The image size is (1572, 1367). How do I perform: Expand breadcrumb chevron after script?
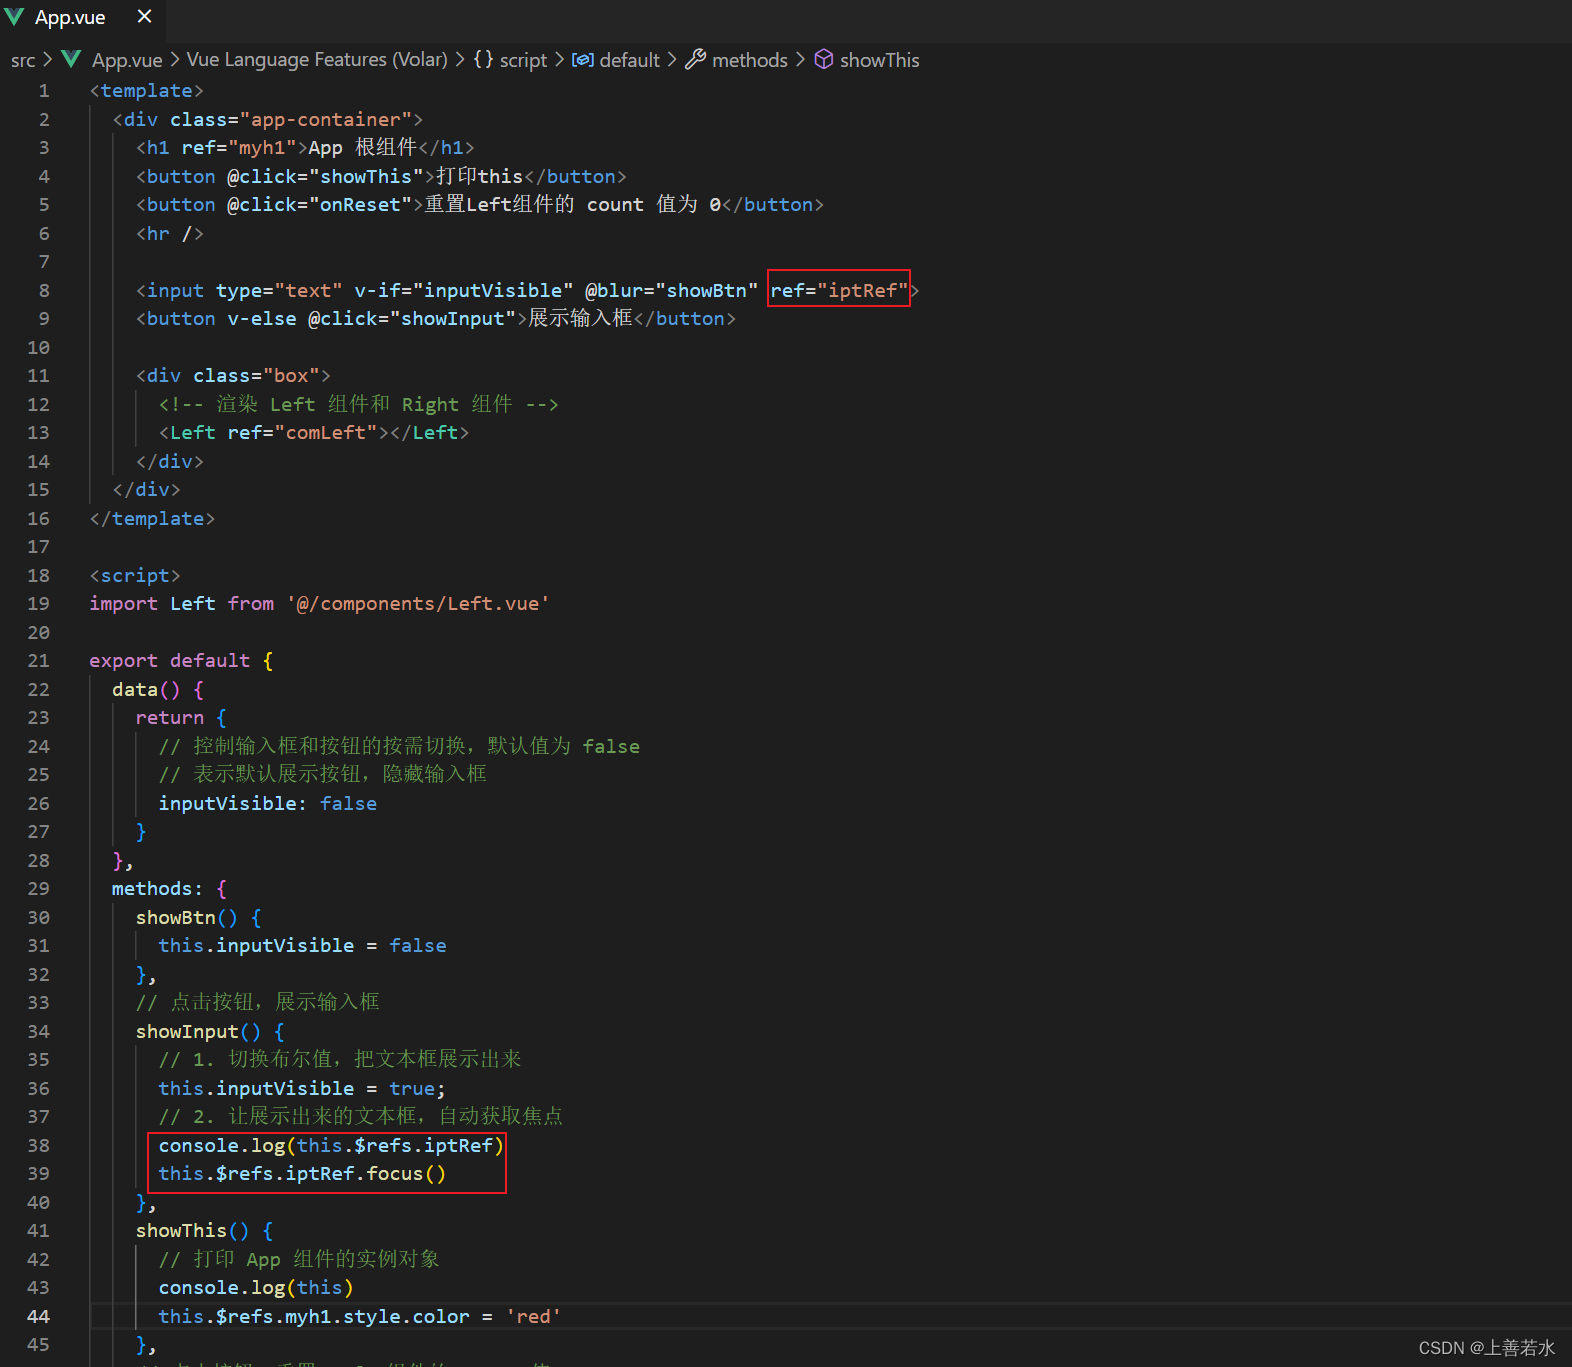(x=559, y=60)
